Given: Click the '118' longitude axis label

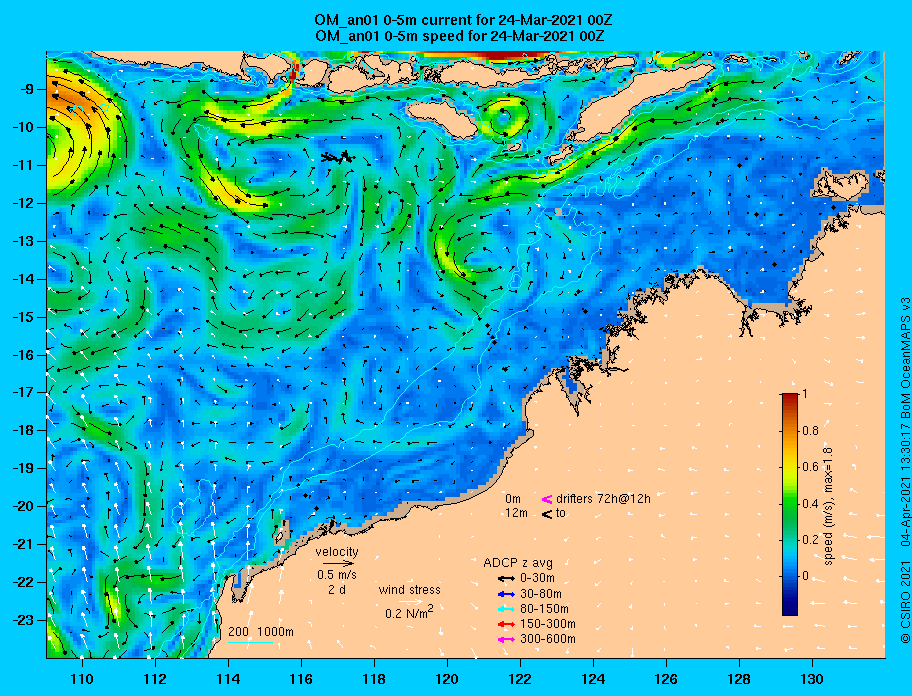Looking at the screenshot, I should coord(374,679).
